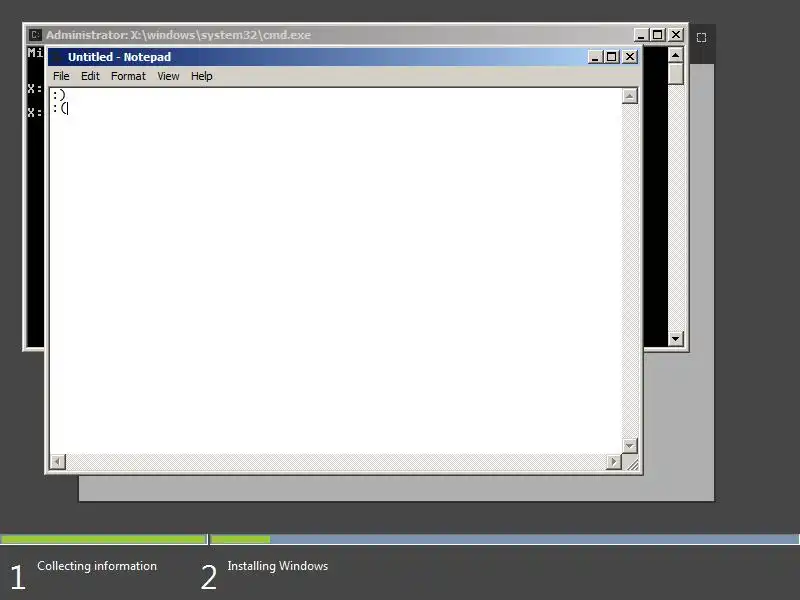Click the cmd.exe window system icon
This screenshot has width=800, height=600.
(x=35, y=35)
